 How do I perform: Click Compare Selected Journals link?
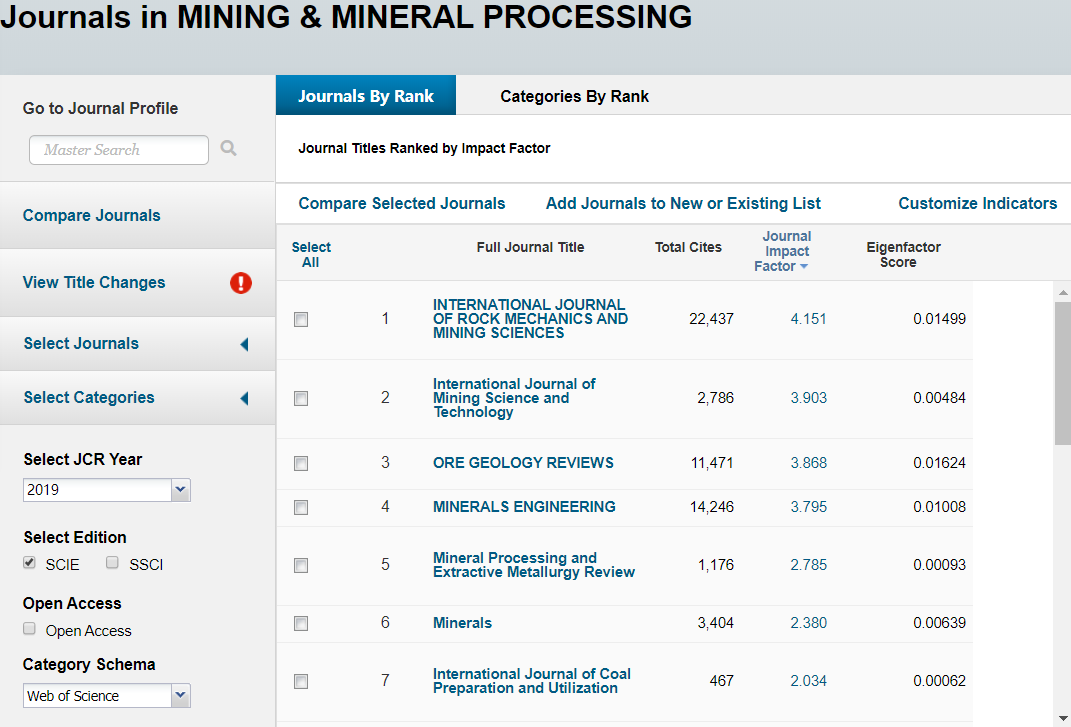pos(402,204)
